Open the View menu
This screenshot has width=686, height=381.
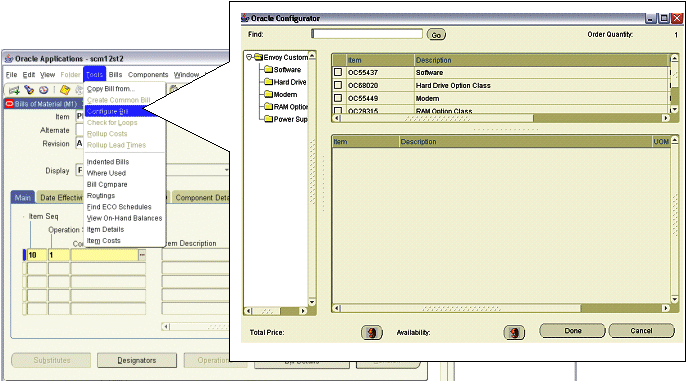point(48,75)
